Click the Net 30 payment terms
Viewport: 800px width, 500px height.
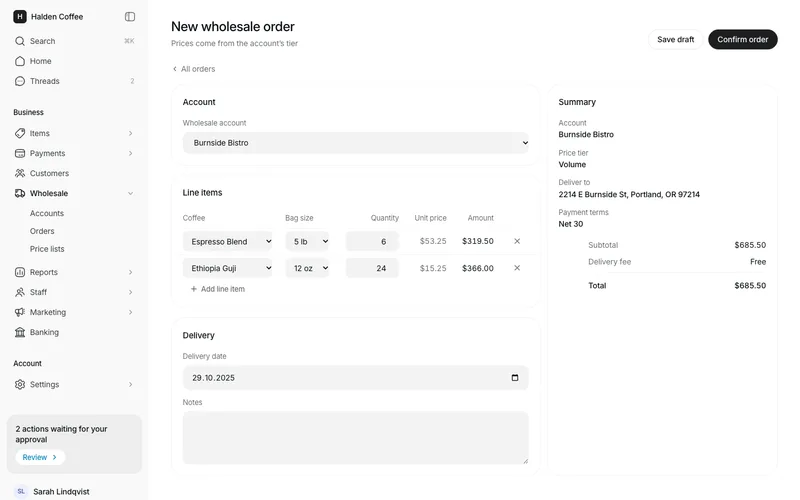pos(570,224)
